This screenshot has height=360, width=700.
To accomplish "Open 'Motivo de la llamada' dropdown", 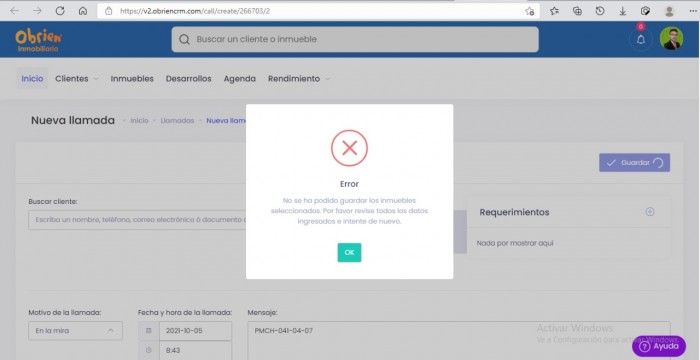I will [x=75, y=331].
